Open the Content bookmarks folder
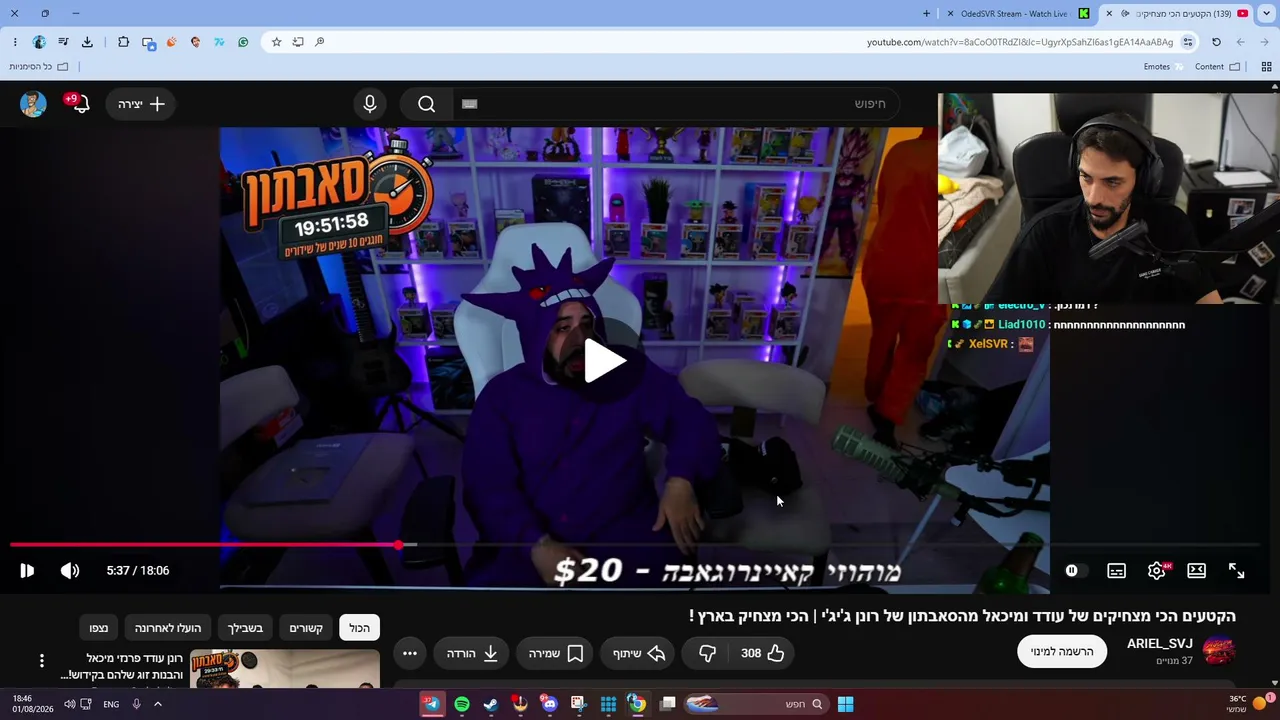Screen dimensions: 1280x720 (x=1217, y=67)
